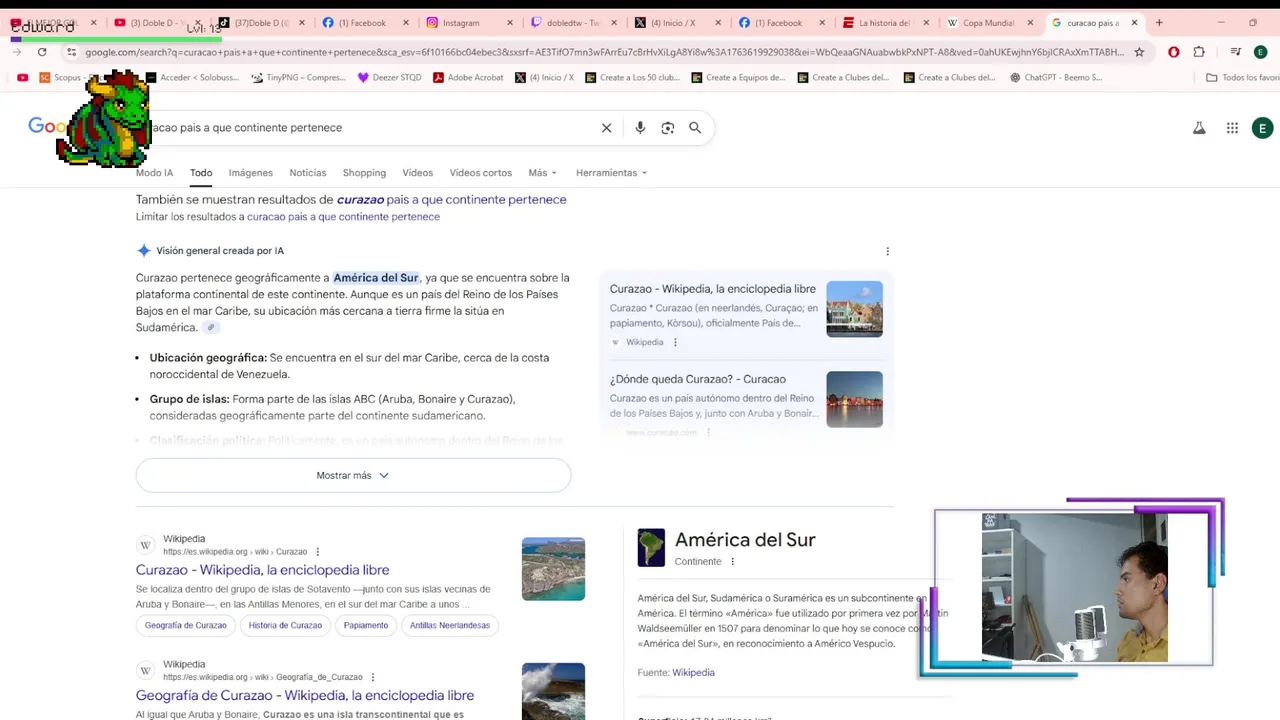Viewport: 1280px width, 720px height.
Task: Click the source link icon after Sudamérica
Action: pos(210,328)
